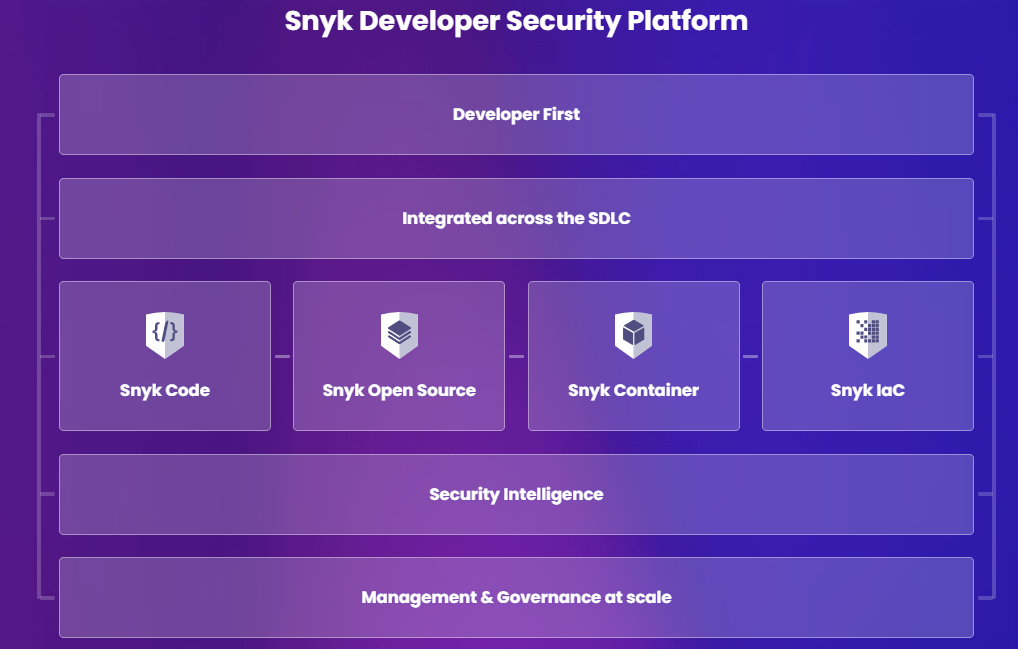Image resolution: width=1018 pixels, height=649 pixels.
Task: Select the Integrated across the SDLC panel
Action: coord(516,218)
